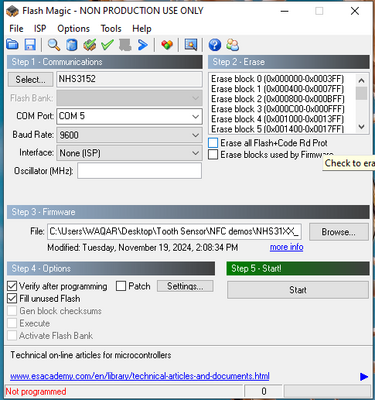Click the Modified date text
Viewport: 375px width, 400px height.
click(143, 248)
